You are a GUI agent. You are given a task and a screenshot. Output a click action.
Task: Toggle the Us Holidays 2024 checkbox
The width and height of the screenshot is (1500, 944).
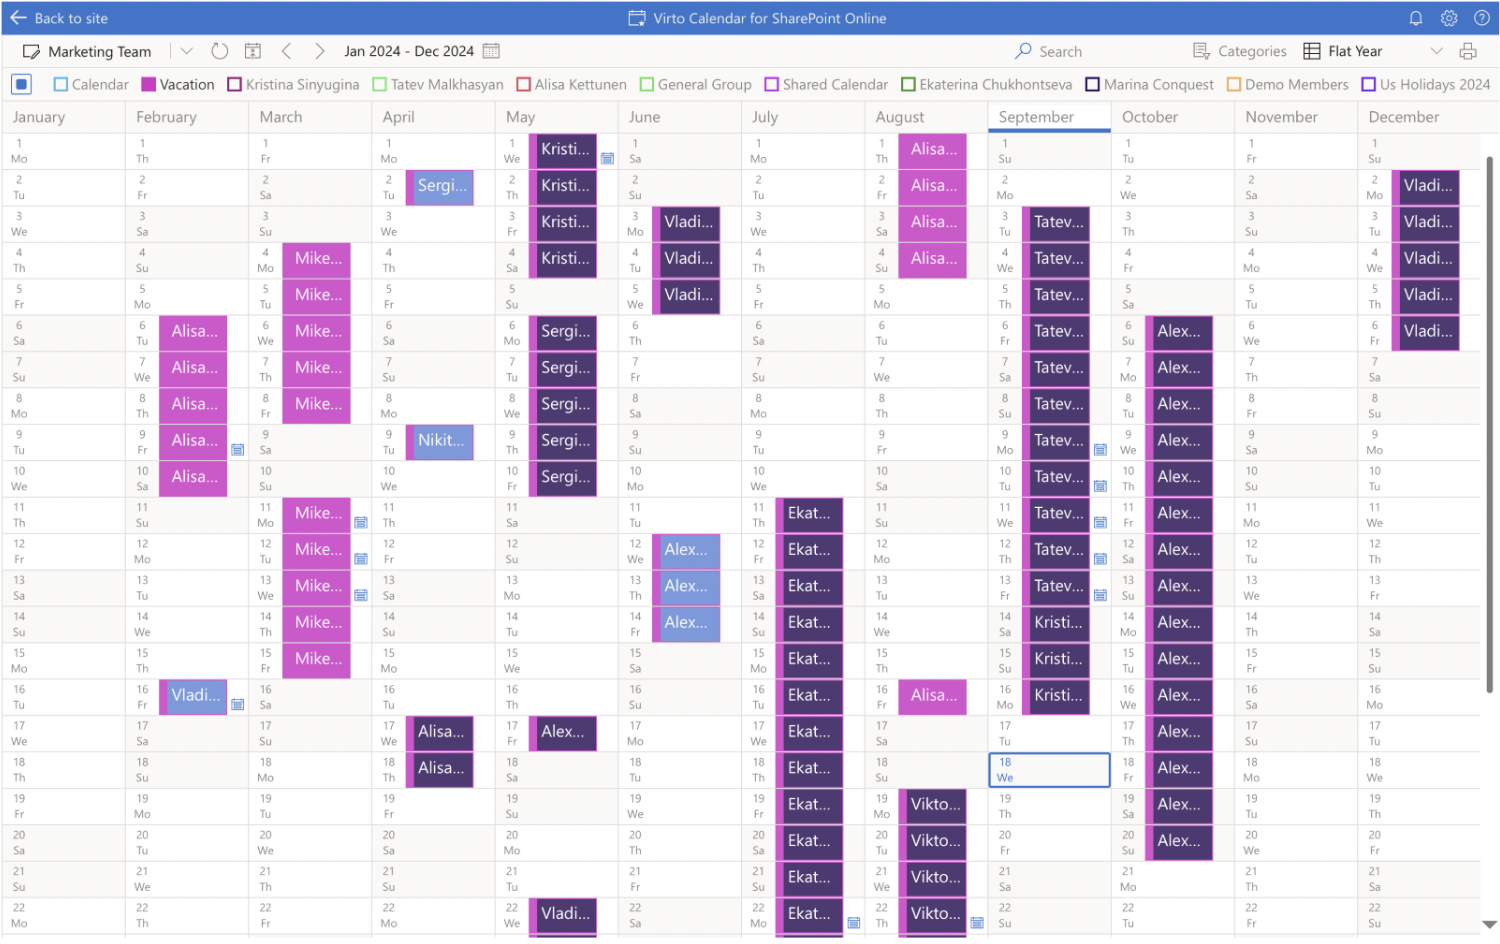1370,84
